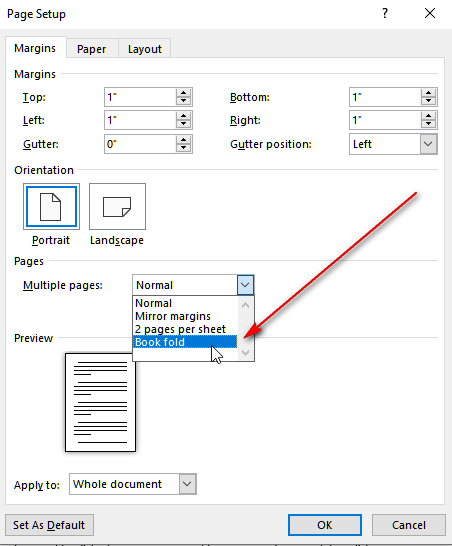Click into the Right margin field
The width and height of the screenshot is (452, 546).
385,120
